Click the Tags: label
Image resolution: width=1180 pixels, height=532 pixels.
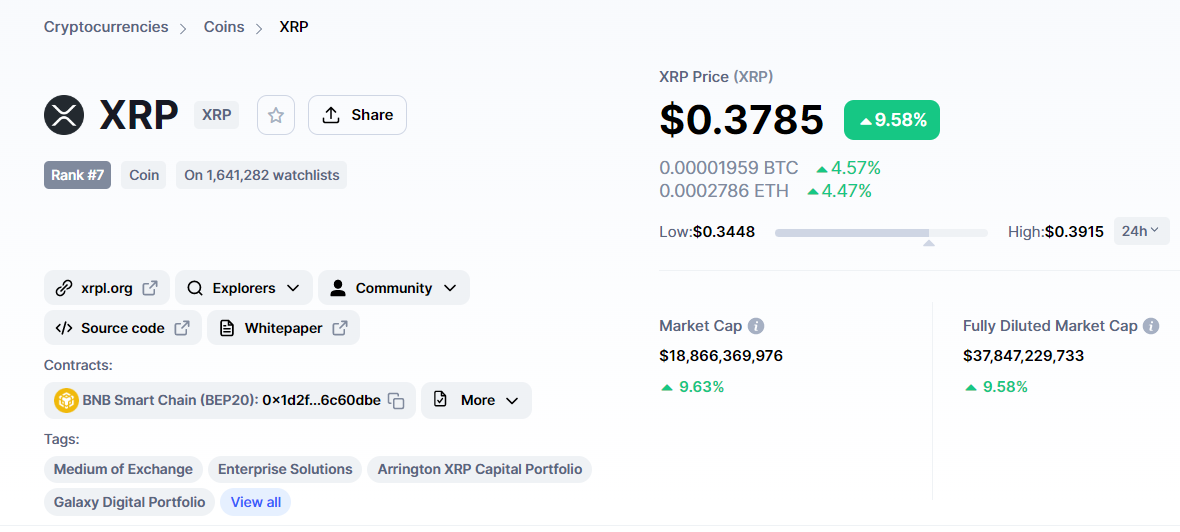click(62, 439)
